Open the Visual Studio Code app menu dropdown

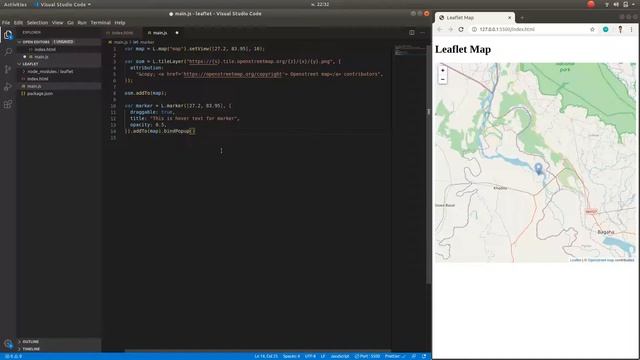pos(63,4)
